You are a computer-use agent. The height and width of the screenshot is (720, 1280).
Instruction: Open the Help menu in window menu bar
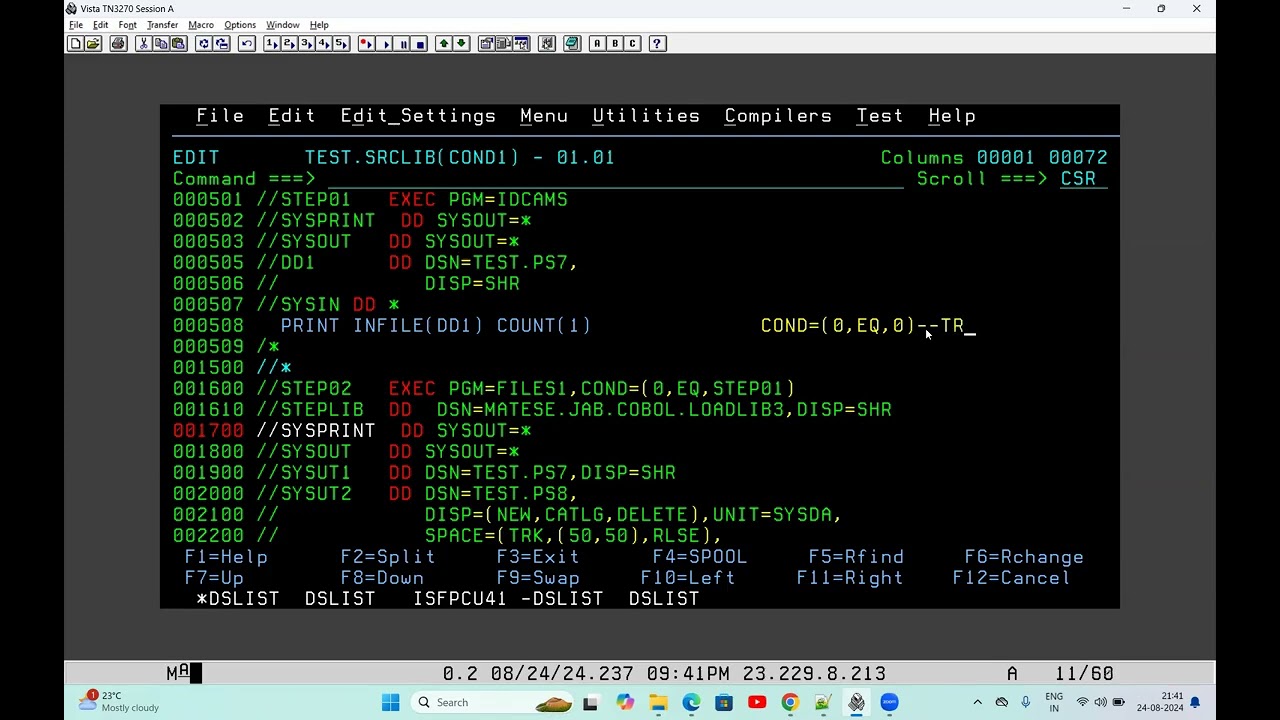[319, 25]
